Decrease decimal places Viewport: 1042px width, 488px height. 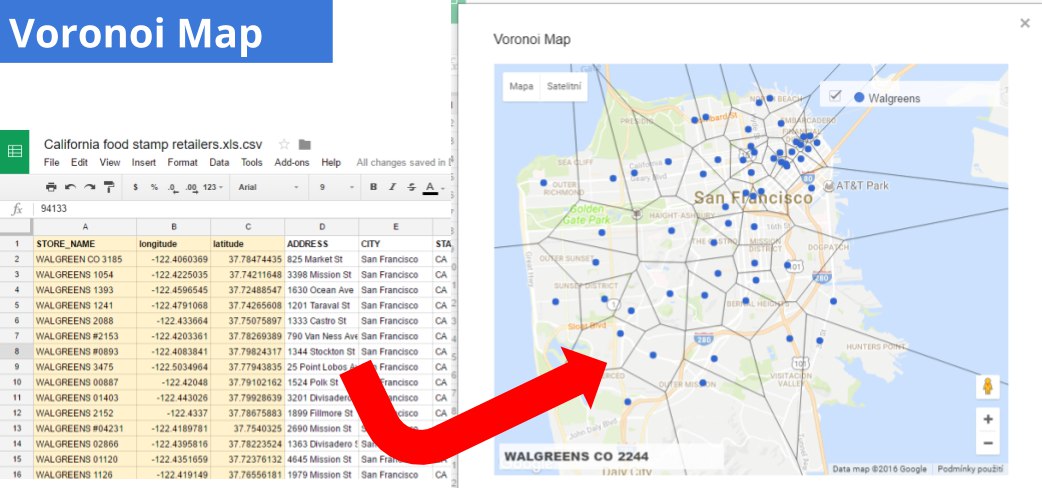click(173, 187)
